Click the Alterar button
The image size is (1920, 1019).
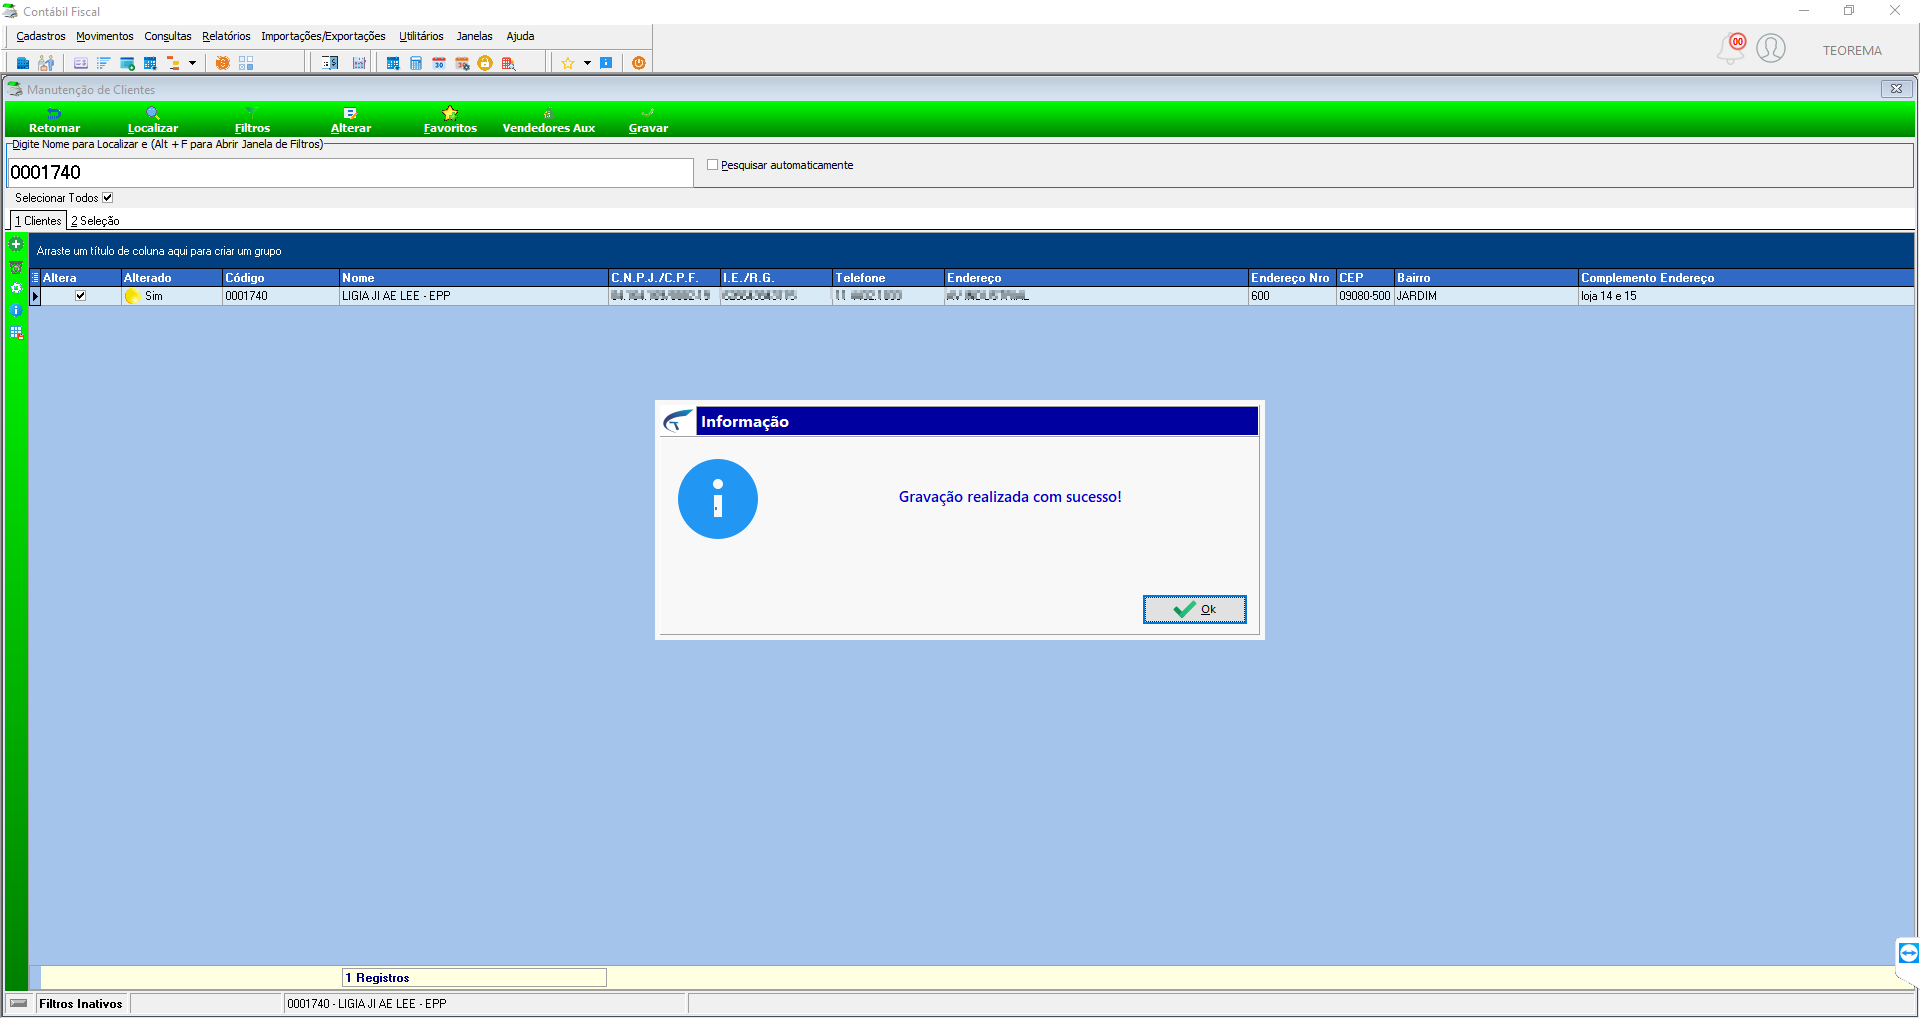click(x=351, y=120)
